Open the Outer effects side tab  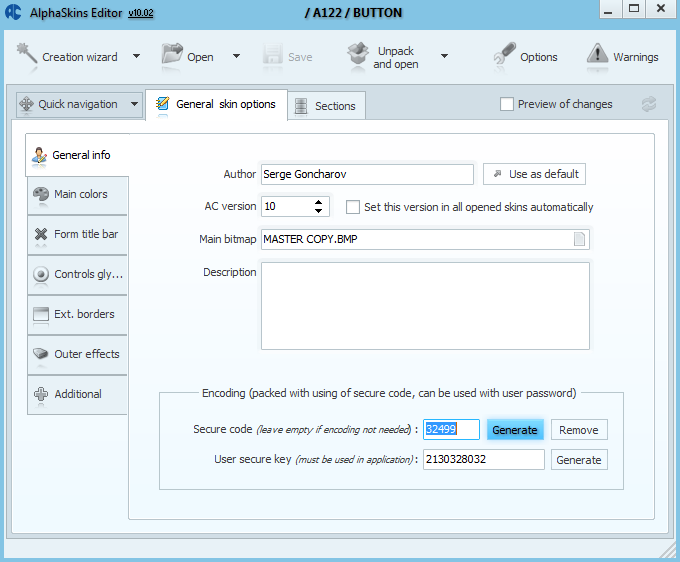tap(77, 354)
